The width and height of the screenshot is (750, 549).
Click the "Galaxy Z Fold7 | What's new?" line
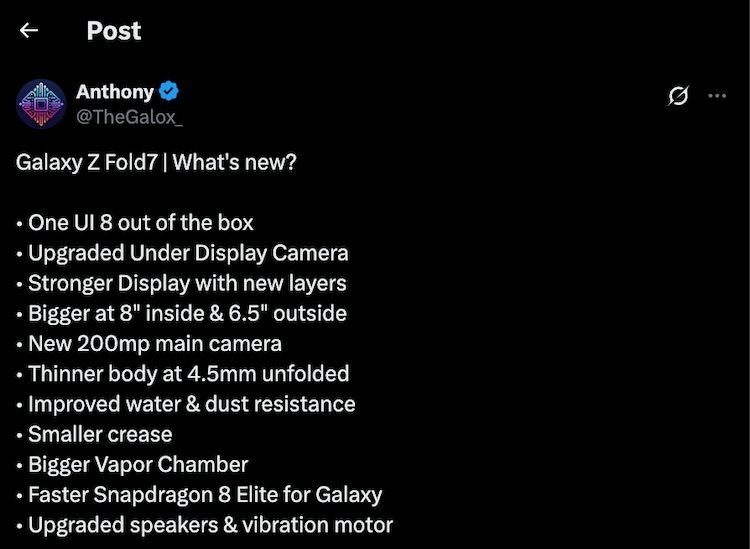click(156, 162)
